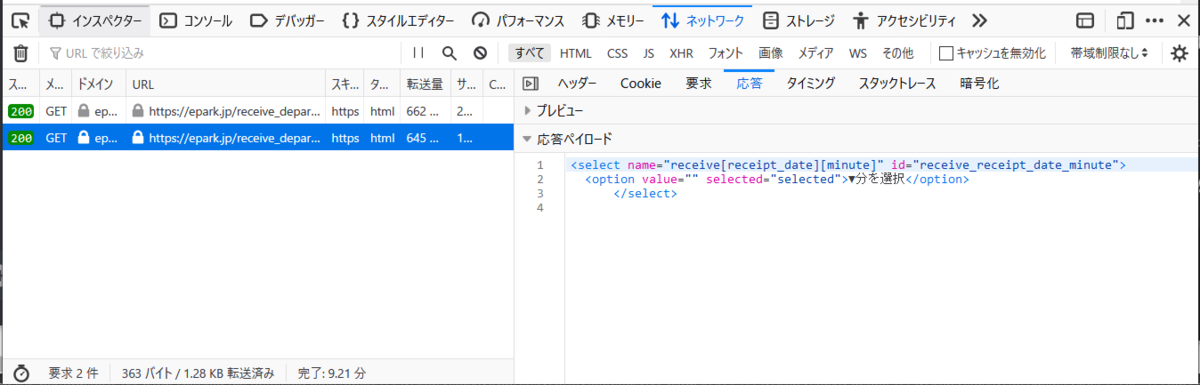This screenshot has width=1200, height=385.
Task: Open the ヘッダー details tab
Action: click(577, 84)
